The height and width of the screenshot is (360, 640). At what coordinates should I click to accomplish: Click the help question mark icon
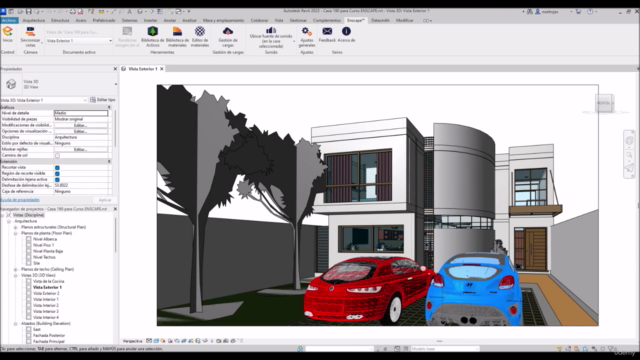click(590, 11)
